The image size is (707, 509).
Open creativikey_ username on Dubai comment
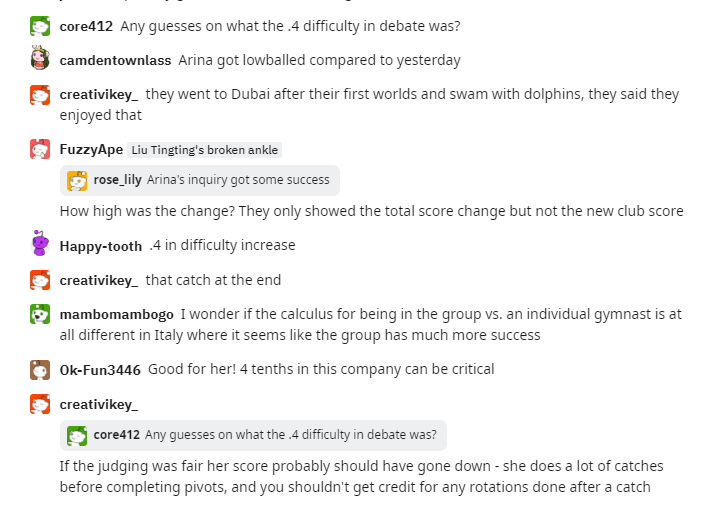coord(98,94)
